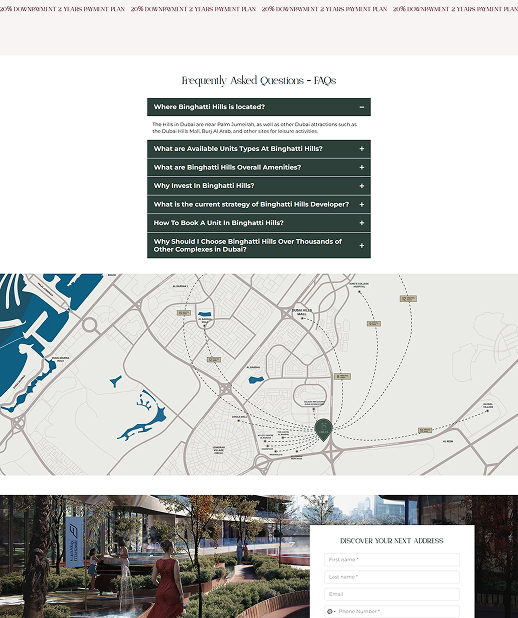518x618 pixels.
Task: Focus the Last name field
Action: (392, 577)
